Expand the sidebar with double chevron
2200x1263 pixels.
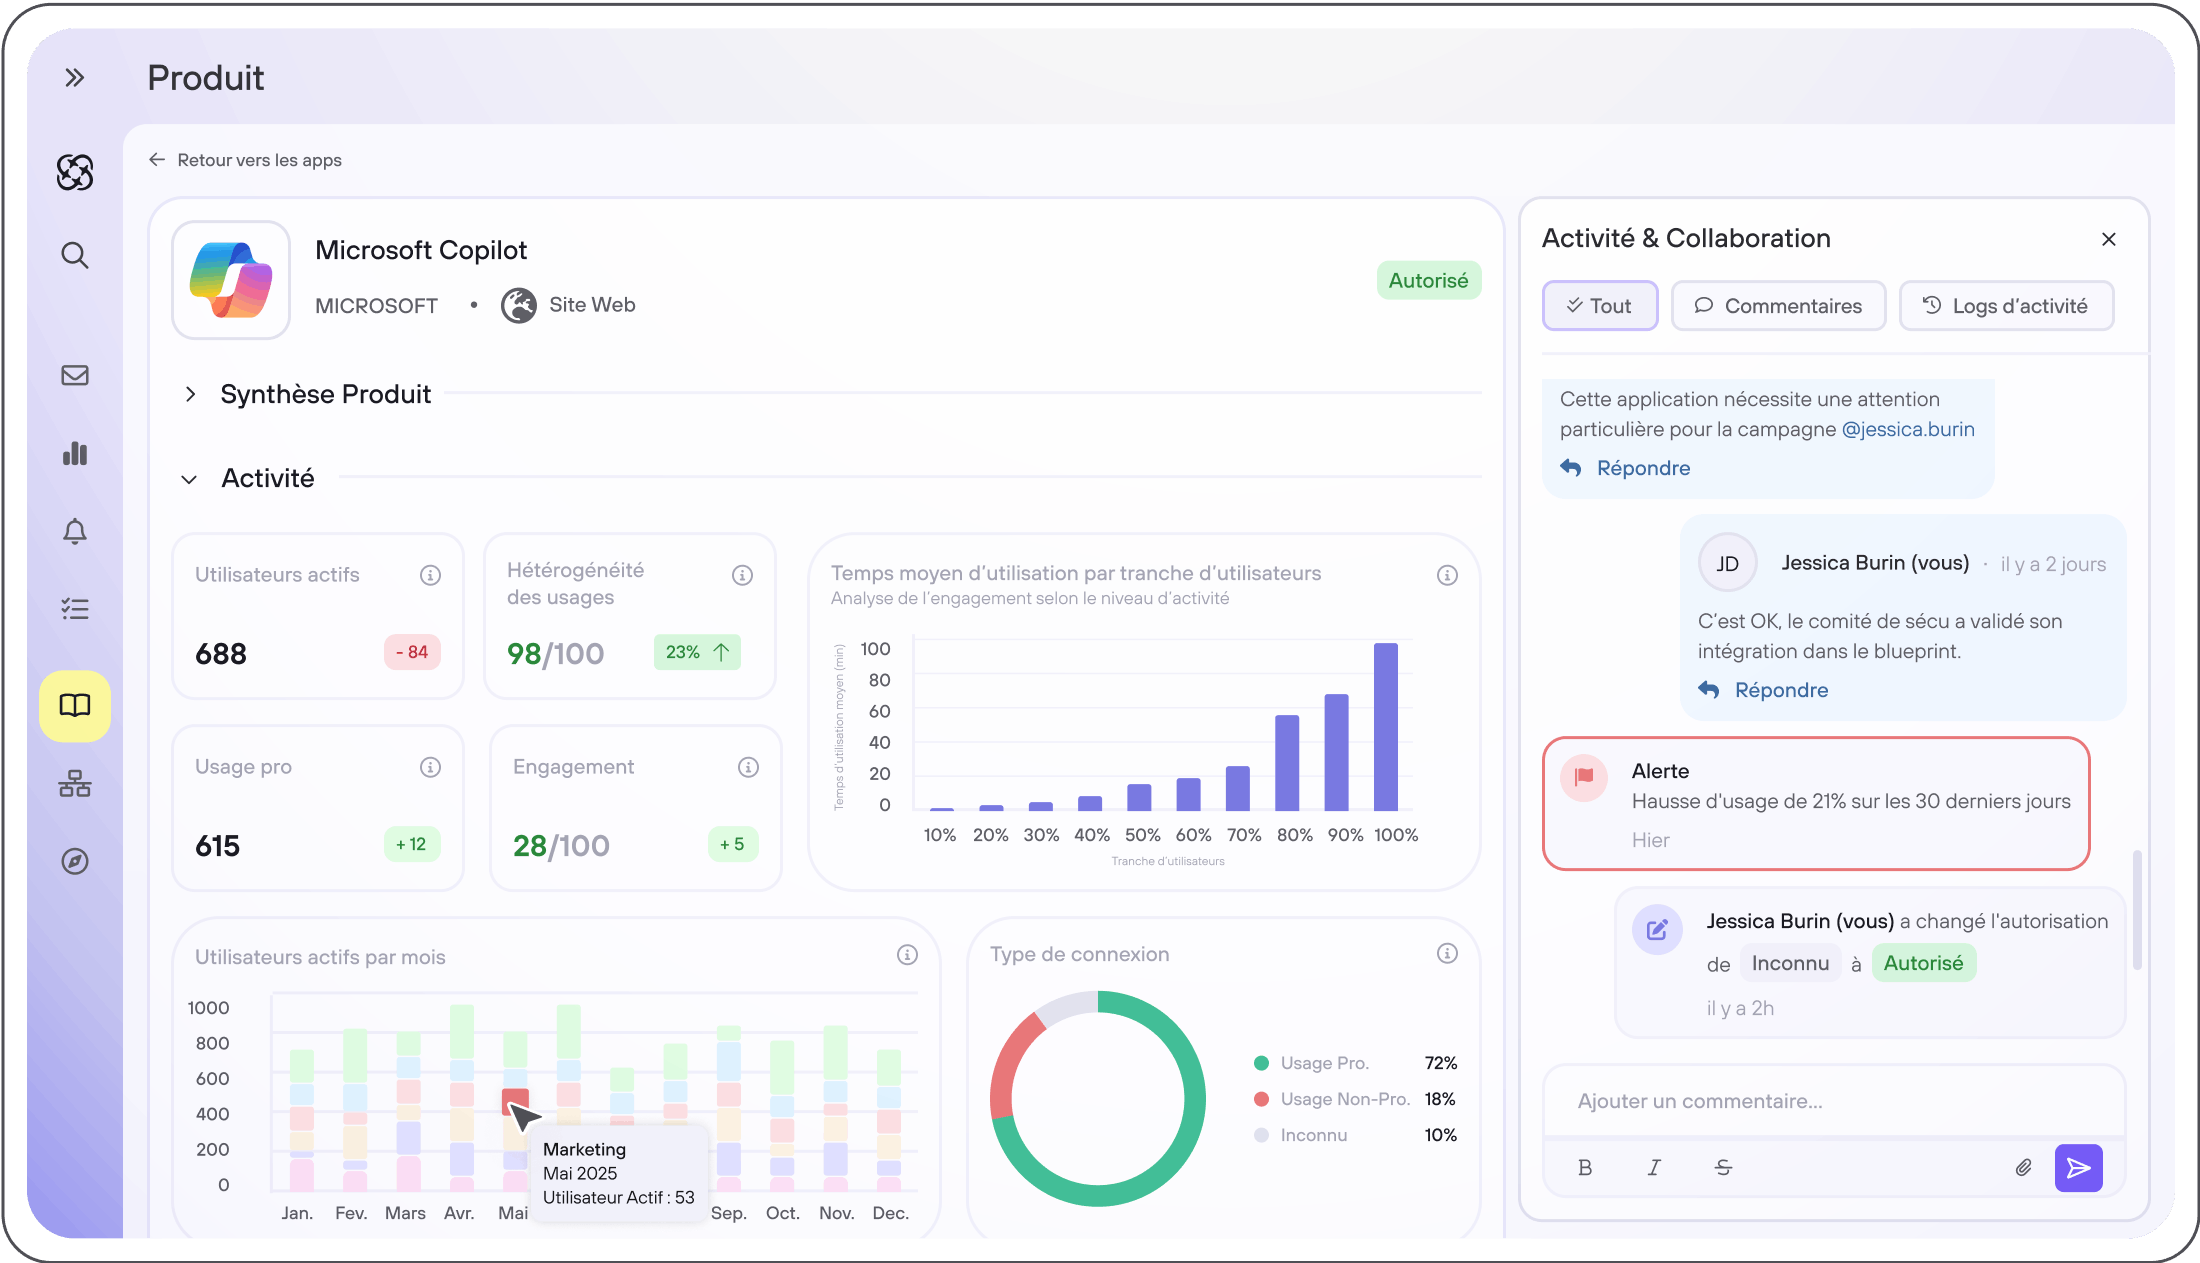pos(75,78)
